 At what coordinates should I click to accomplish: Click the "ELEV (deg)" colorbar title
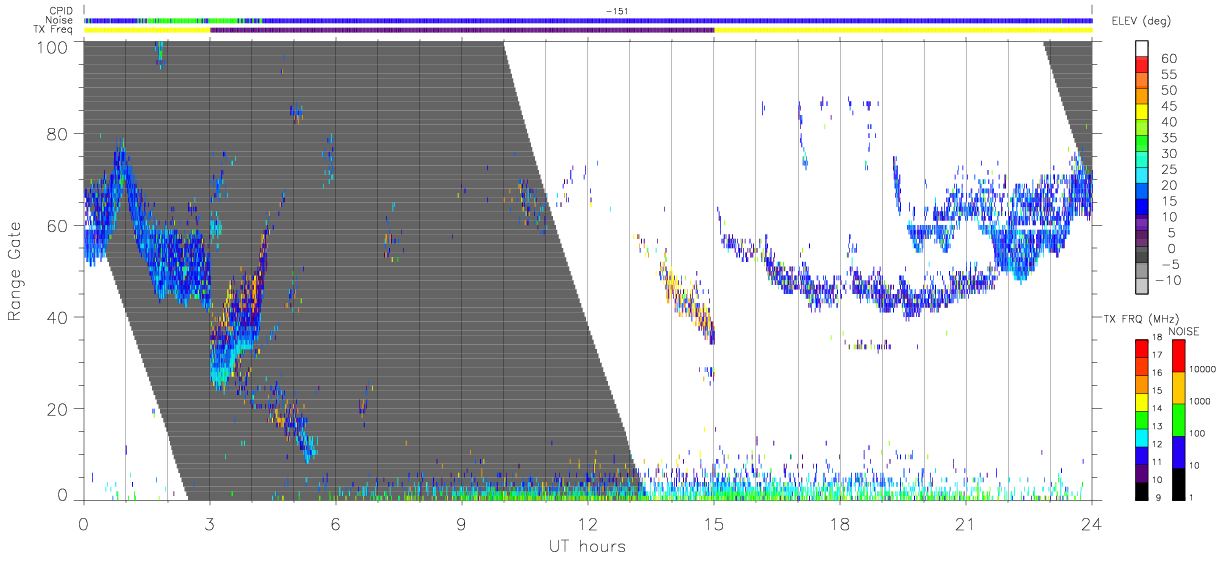coord(1142,21)
